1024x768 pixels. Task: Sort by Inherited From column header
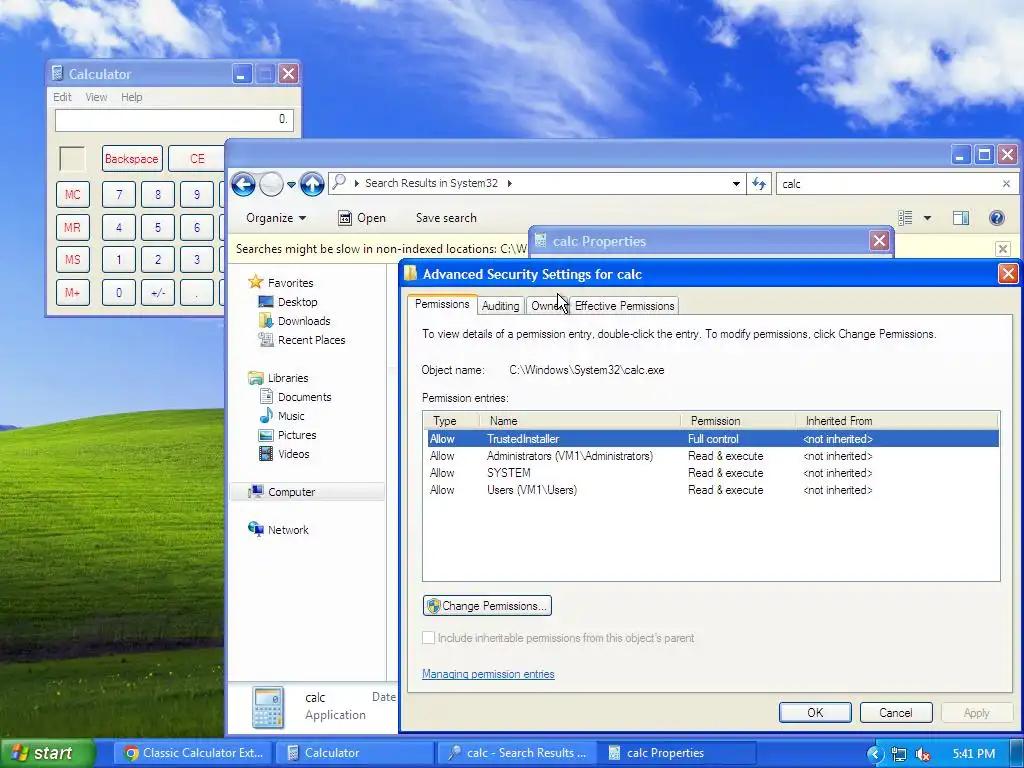pos(897,421)
